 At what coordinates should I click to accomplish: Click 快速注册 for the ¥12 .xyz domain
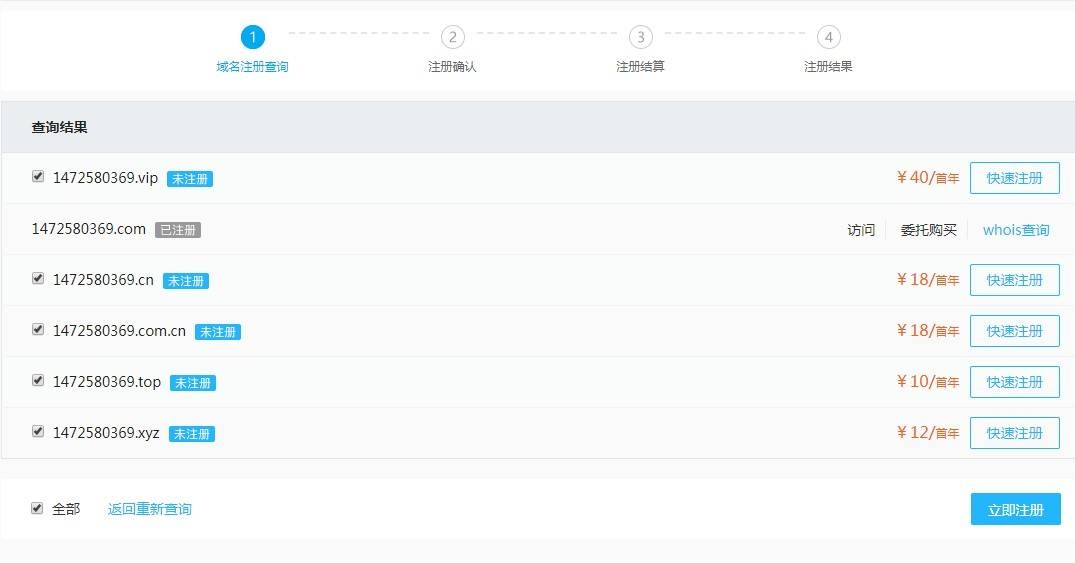pyautogui.click(x=1015, y=433)
